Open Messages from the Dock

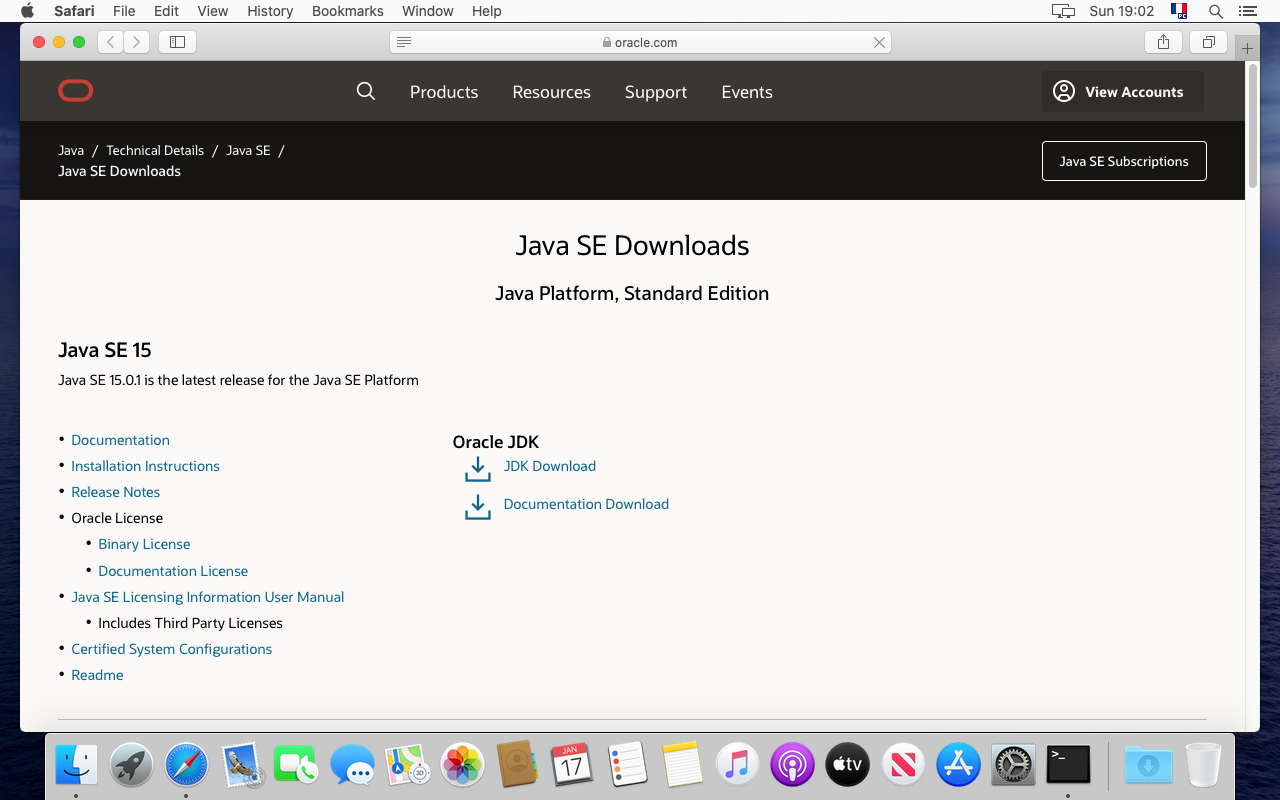tap(352, 765)
